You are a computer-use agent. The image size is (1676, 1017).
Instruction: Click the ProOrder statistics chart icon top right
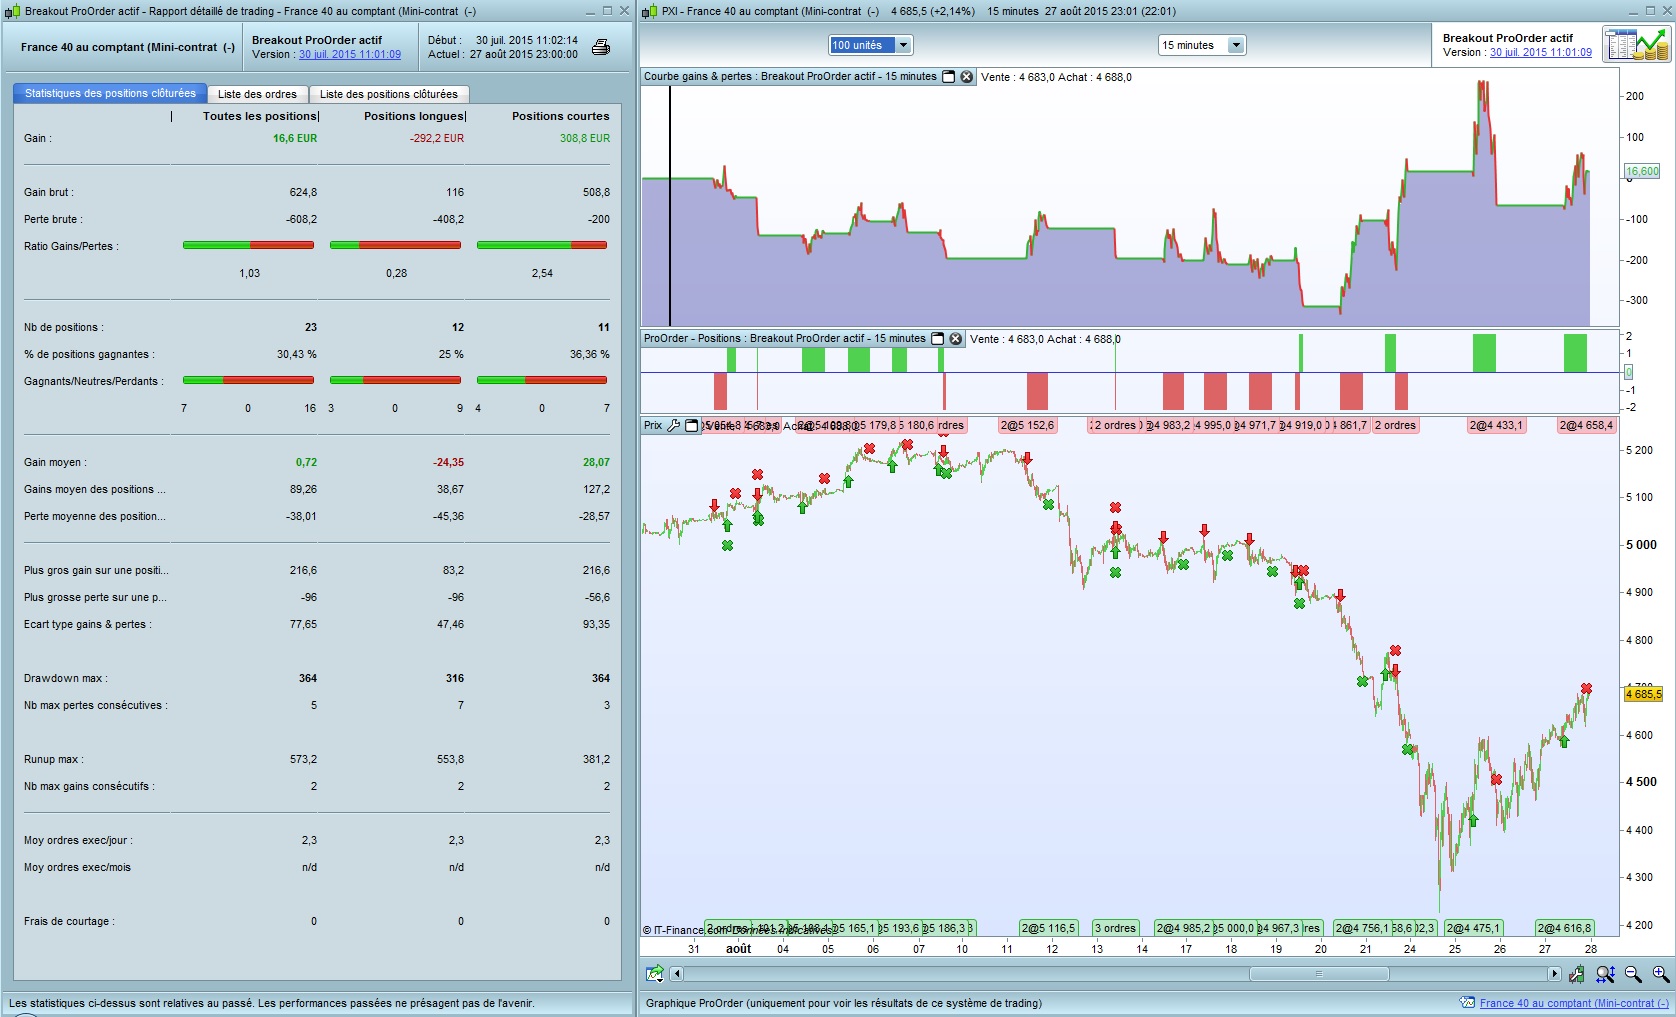coord(1636,45)
